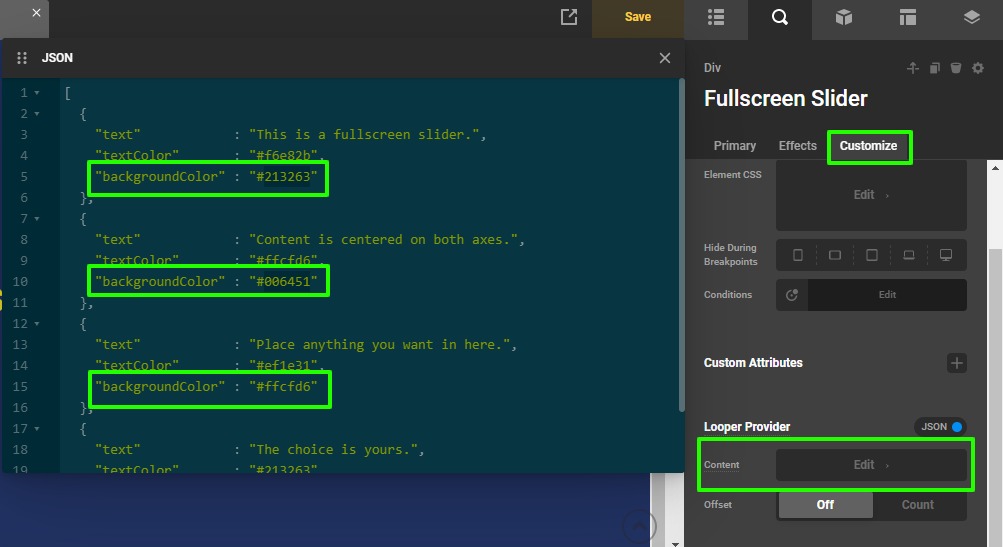The image size is (1003, 547).
Task: Open the Inspector magnifier tab
Action: pyautogui.click(x=779, y=17)
